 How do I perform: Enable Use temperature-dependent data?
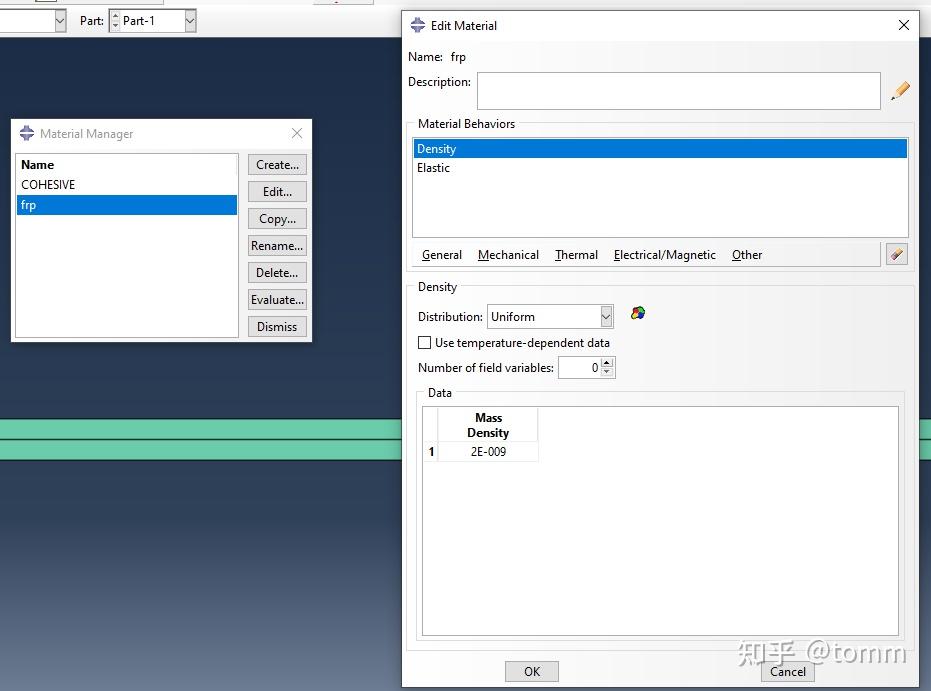pyautogui.click(x=424, y=341)
